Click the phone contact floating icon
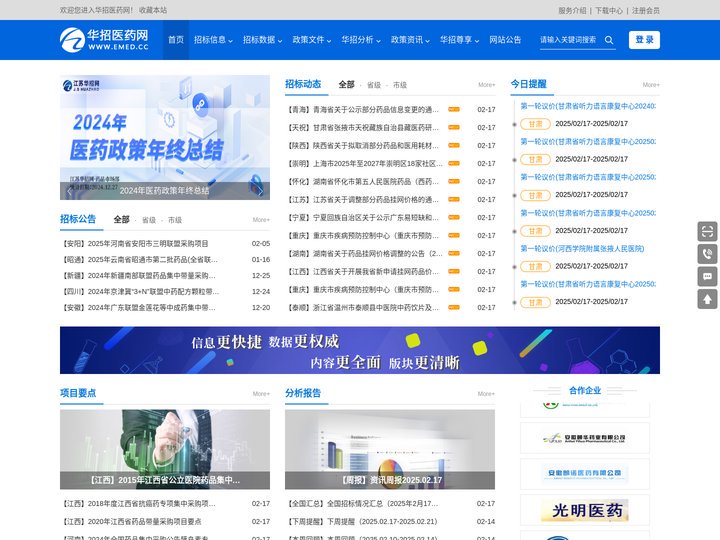 (x=707, y=254)
